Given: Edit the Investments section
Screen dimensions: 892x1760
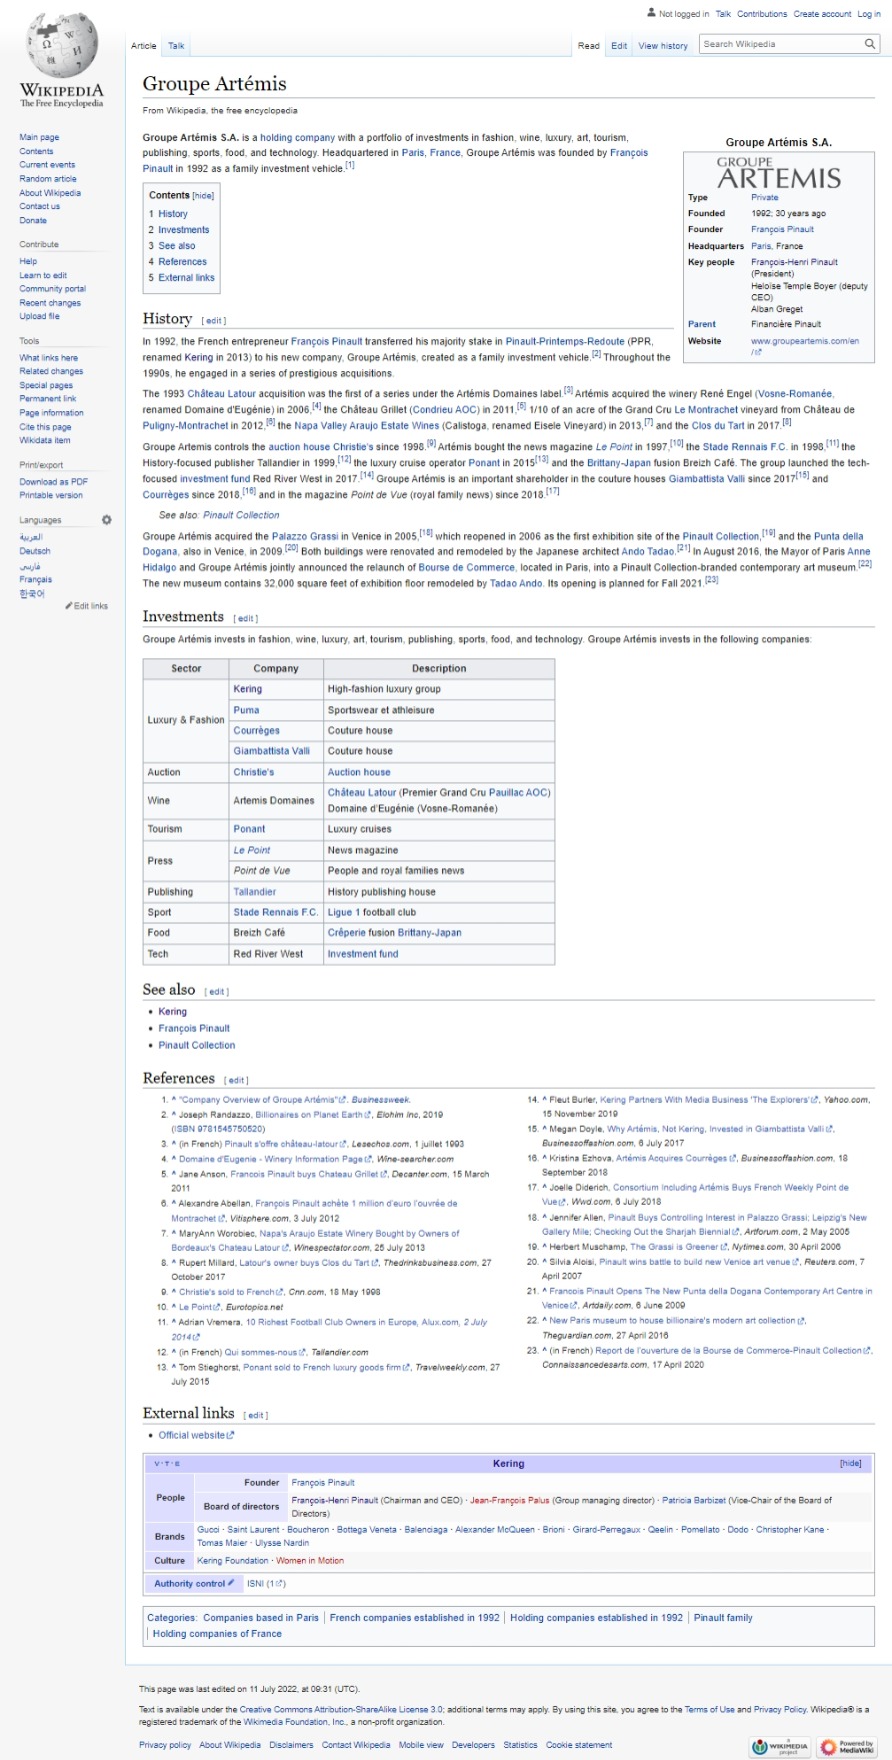Looking at the screenshot, I should pyautogui.click(x=246, y=619).
